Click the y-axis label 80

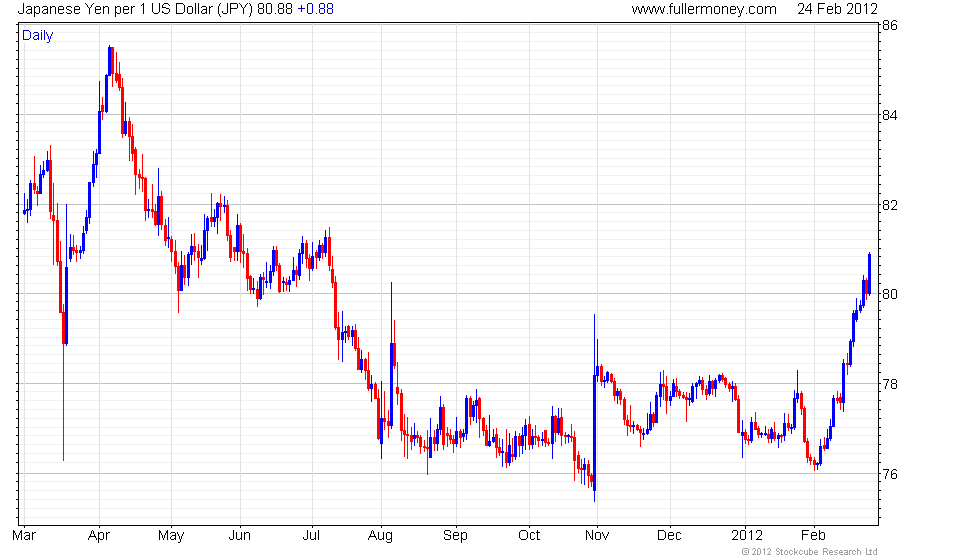pos(890,294)
